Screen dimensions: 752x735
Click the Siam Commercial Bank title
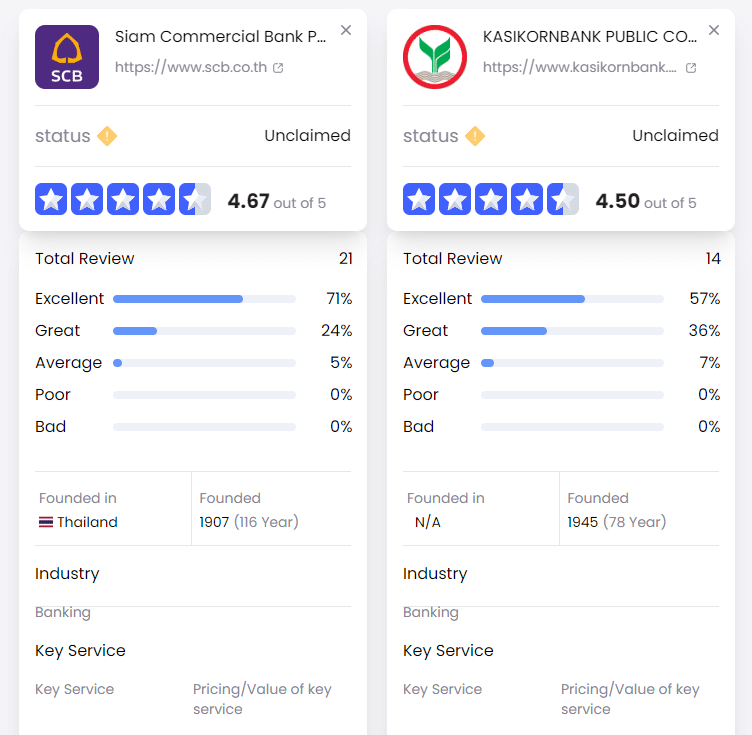tap(221, 36)
